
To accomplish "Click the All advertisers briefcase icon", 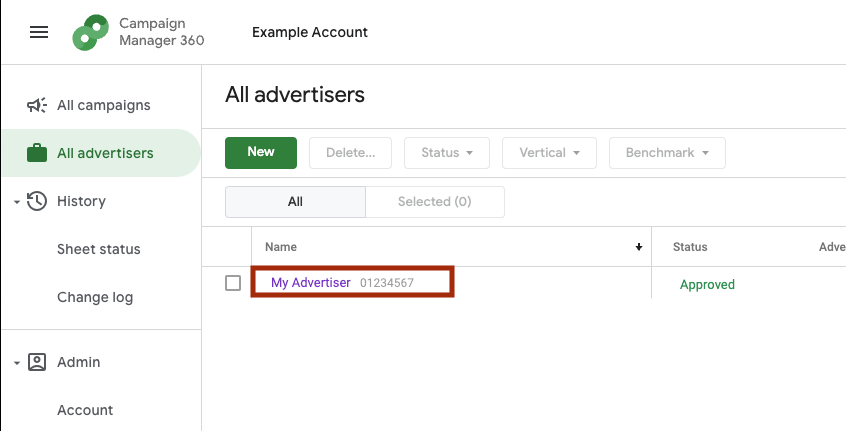I will click(x=37, y=153).
